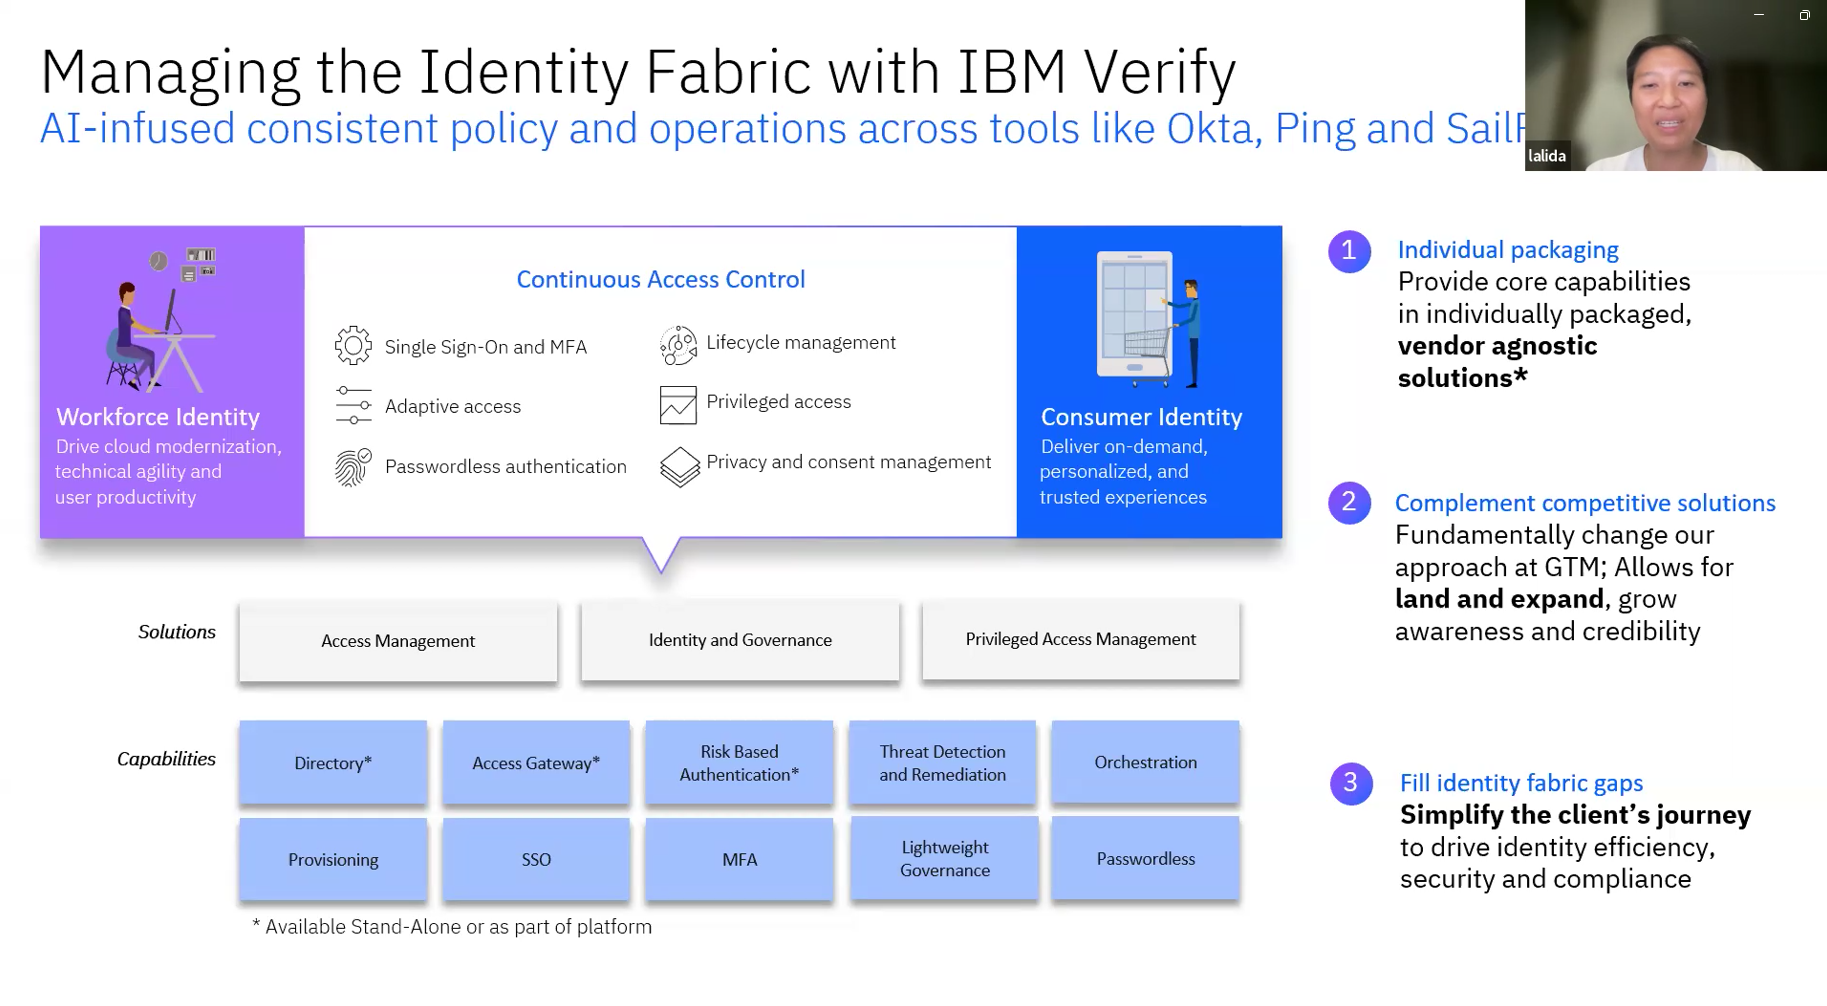This screenshot has height=1006, width=1827.
Task: Select the Privileged Access Management solution box
Action: point(1081,639)
